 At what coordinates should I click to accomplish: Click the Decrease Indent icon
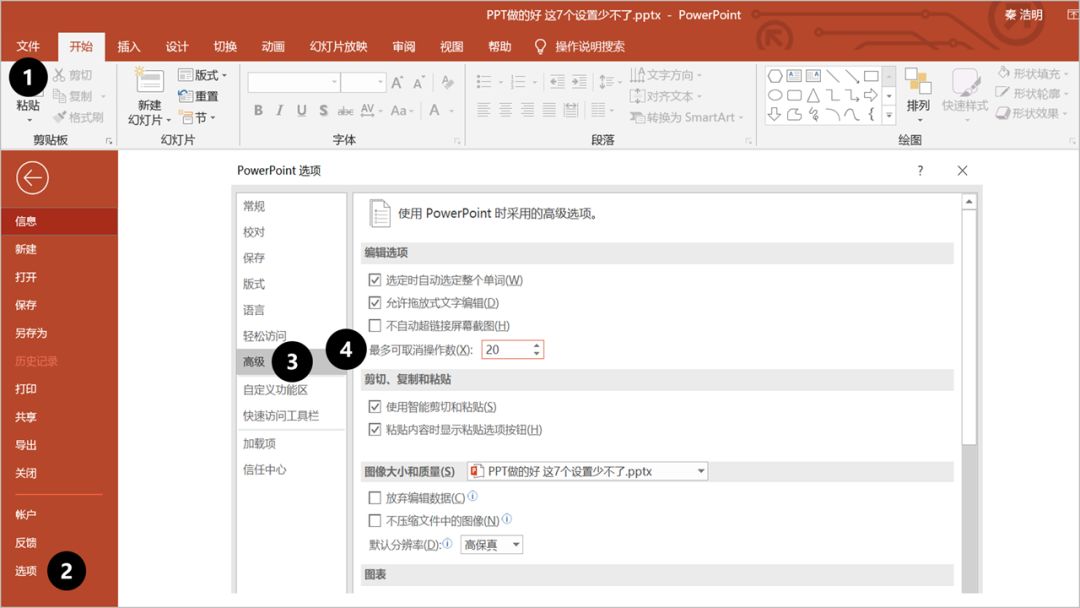tap(557, 83)
